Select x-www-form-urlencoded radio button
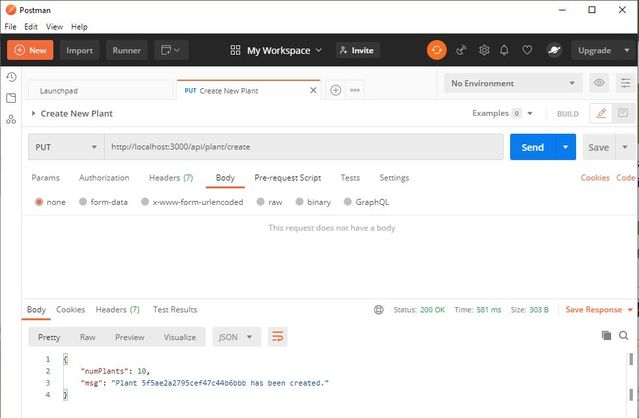 (x=145, y=202)
